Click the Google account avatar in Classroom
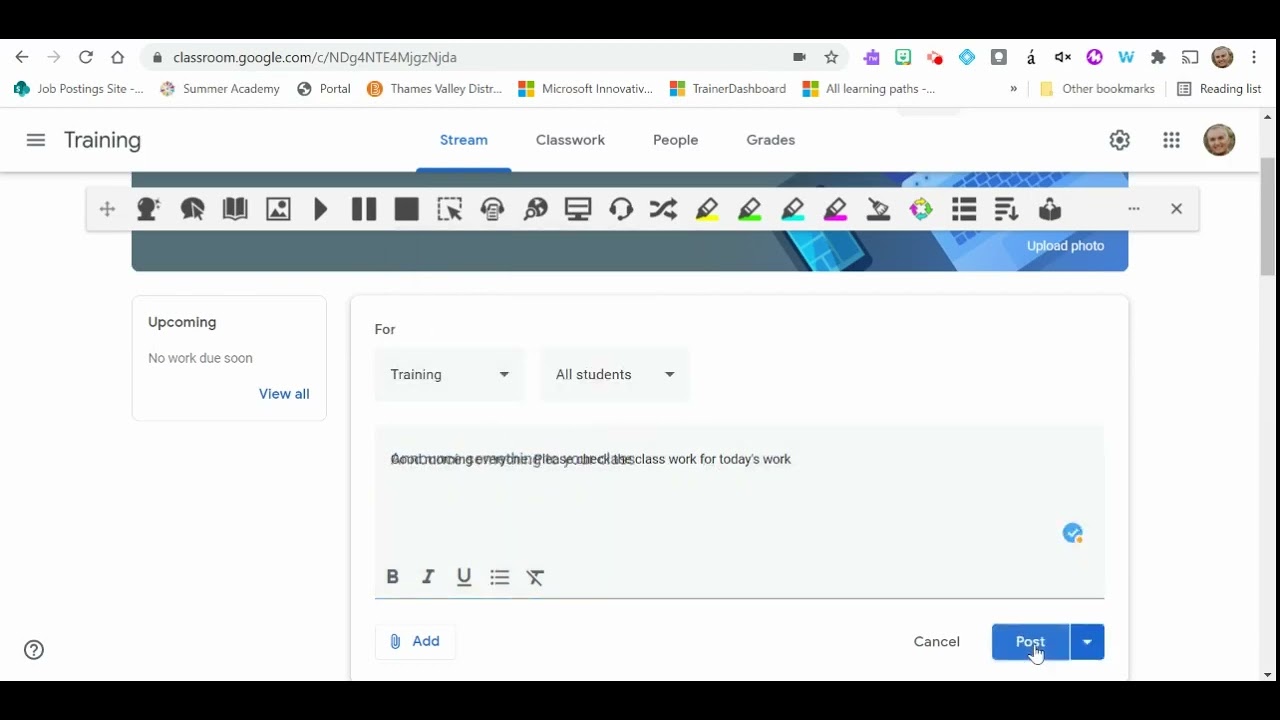This screenshot has height=720, width=1280. 1219,140
